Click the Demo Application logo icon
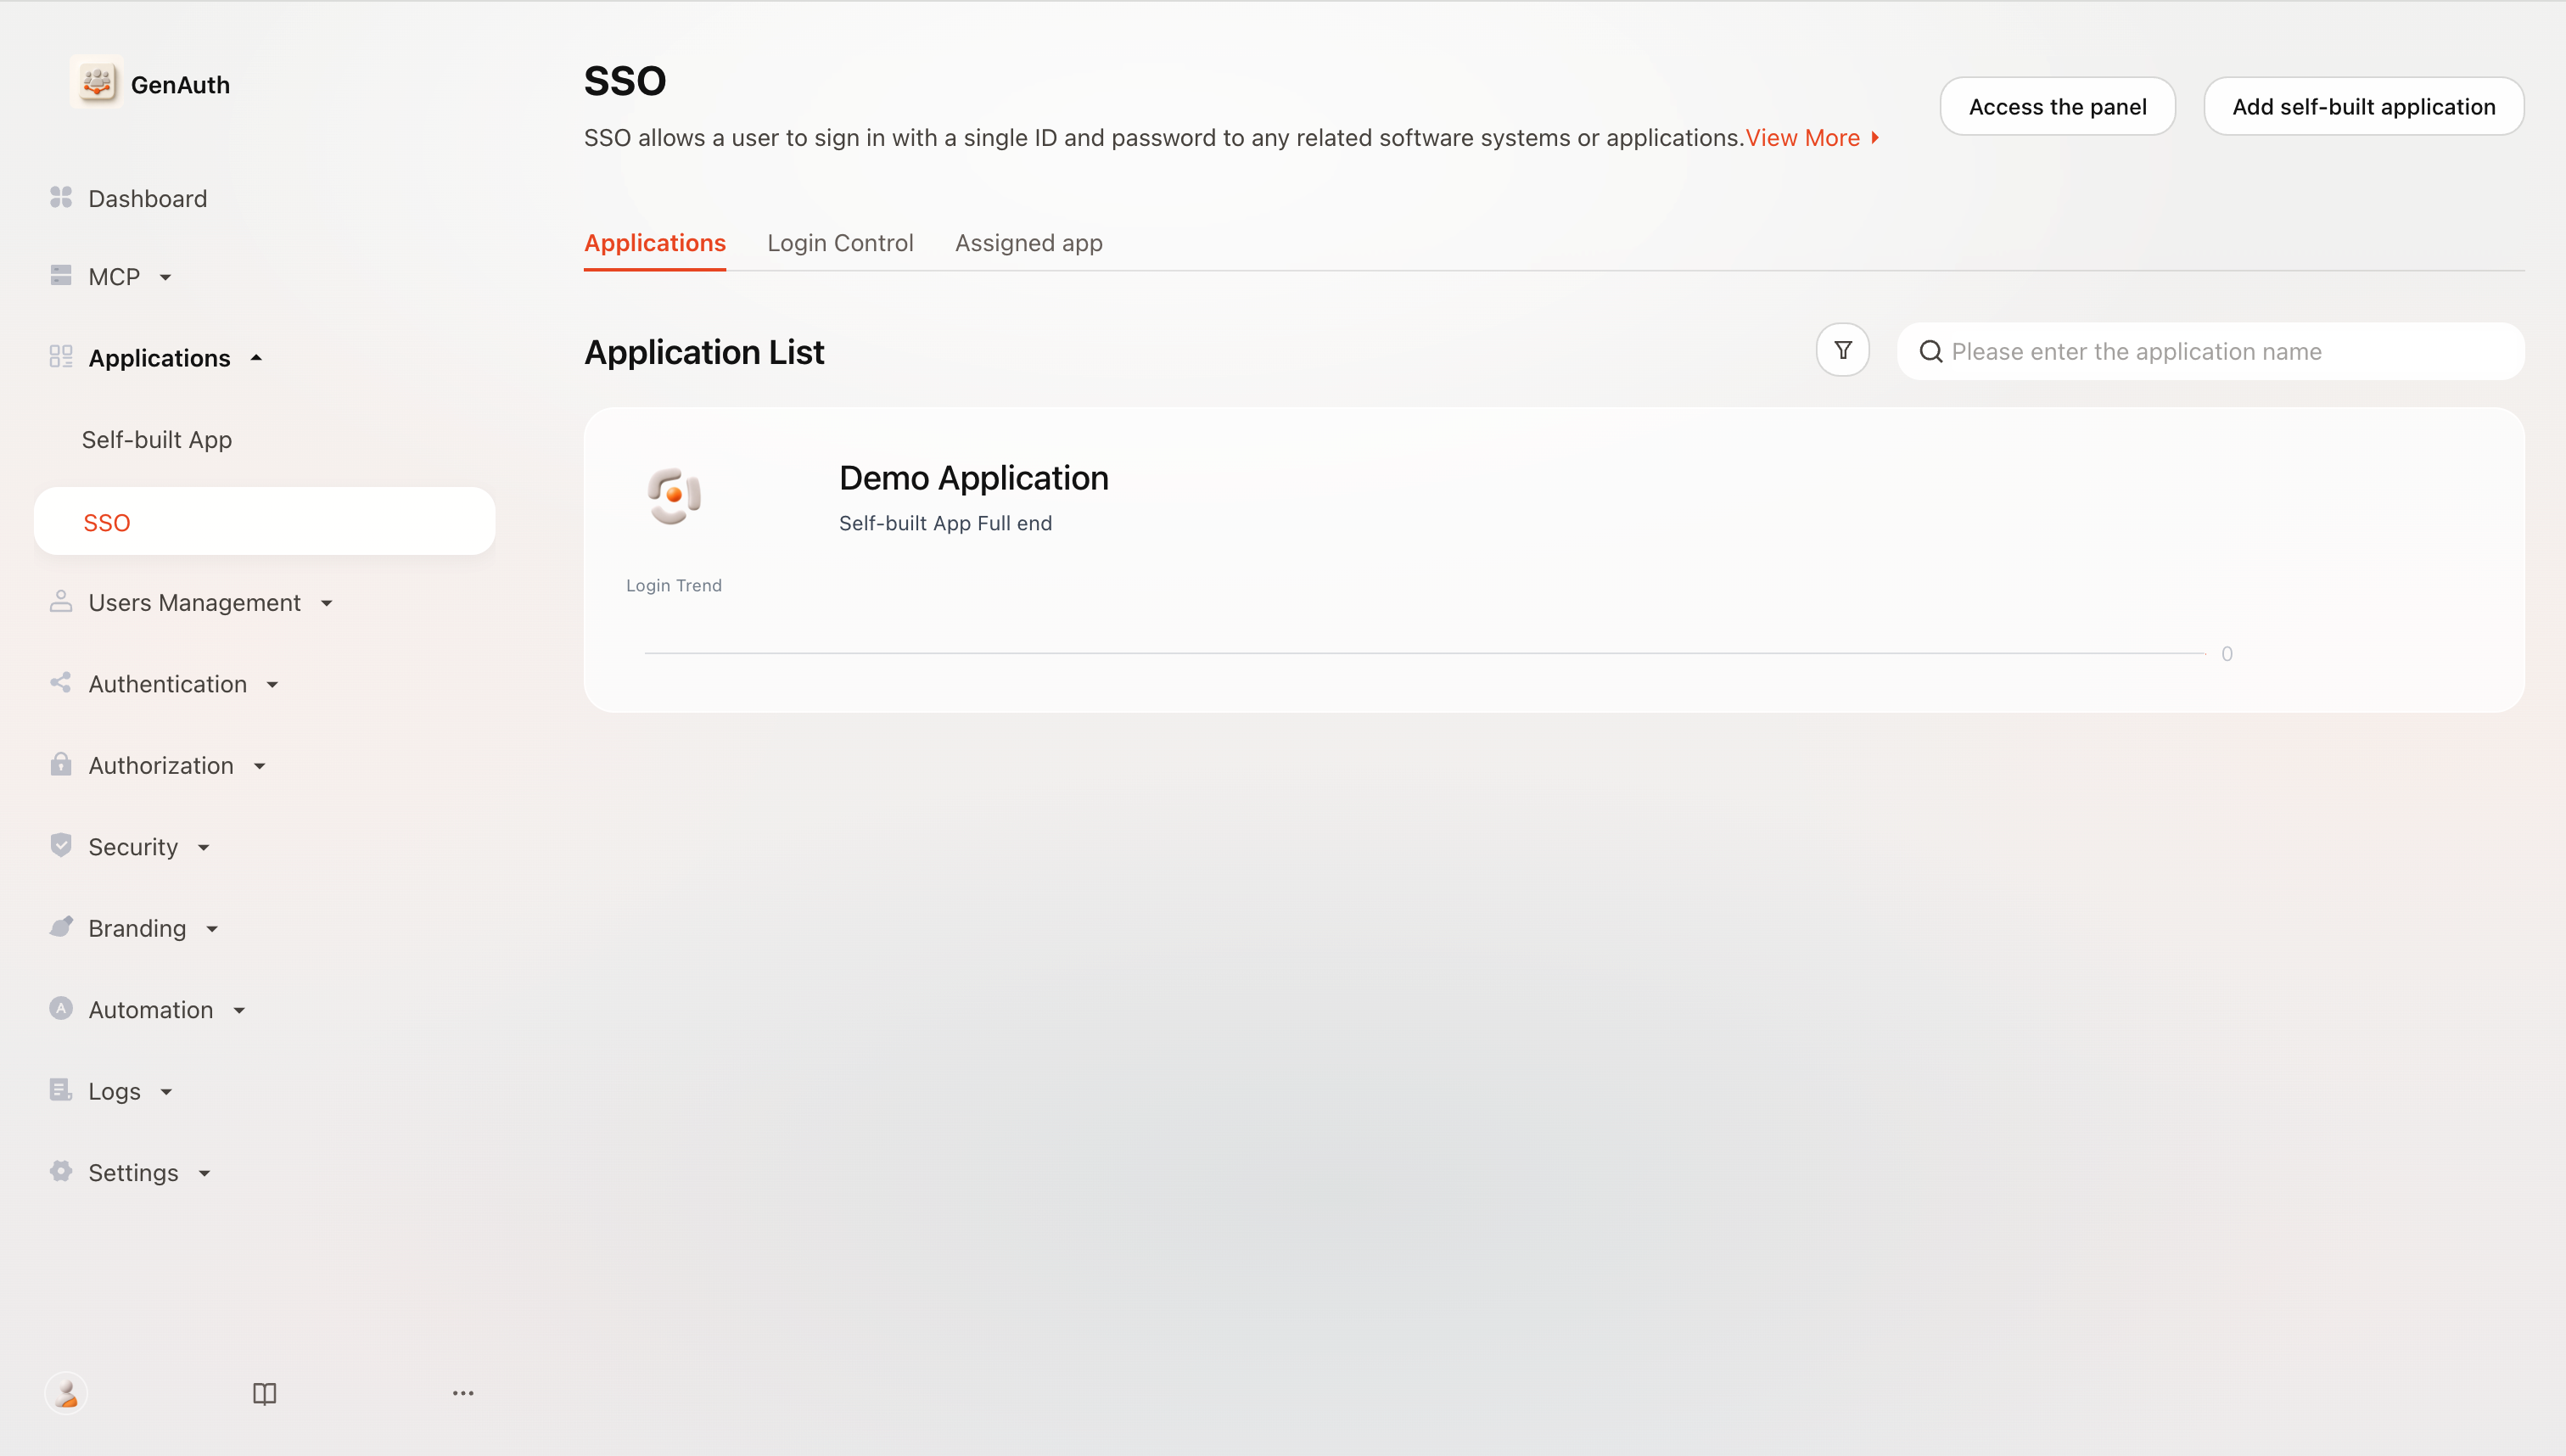Screen dimensions: 2566x1456 click(674, 495)
